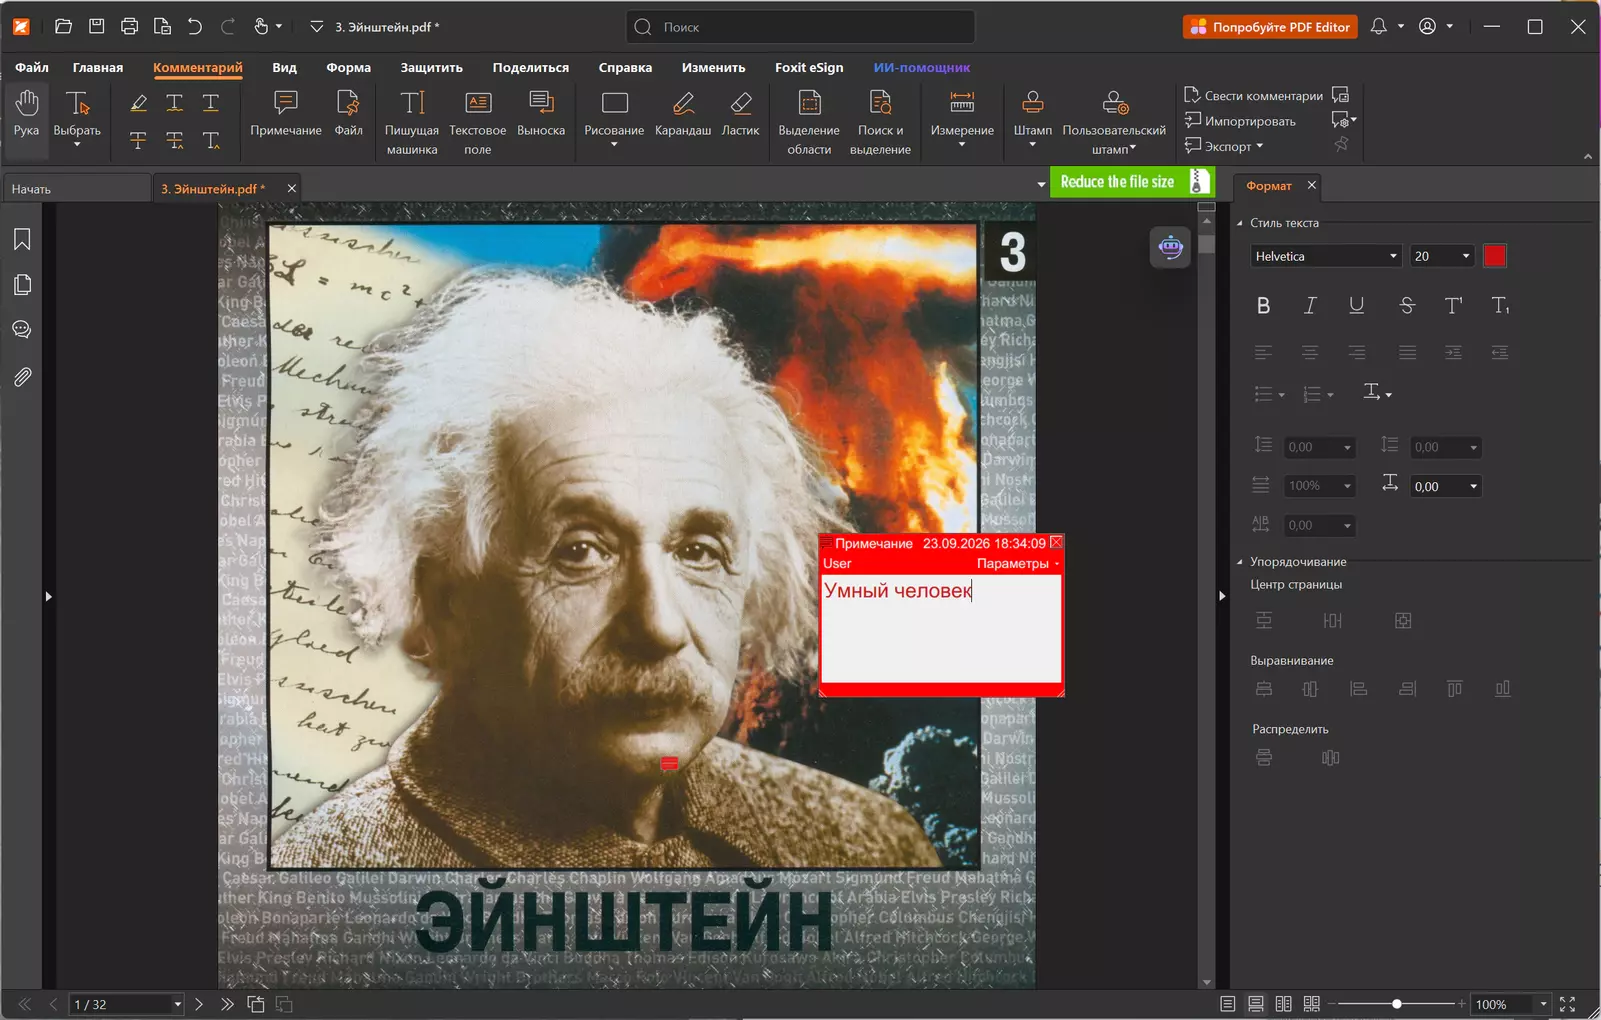
Task: Switch to the Главная ribbon tab
Action: (98, 67)
